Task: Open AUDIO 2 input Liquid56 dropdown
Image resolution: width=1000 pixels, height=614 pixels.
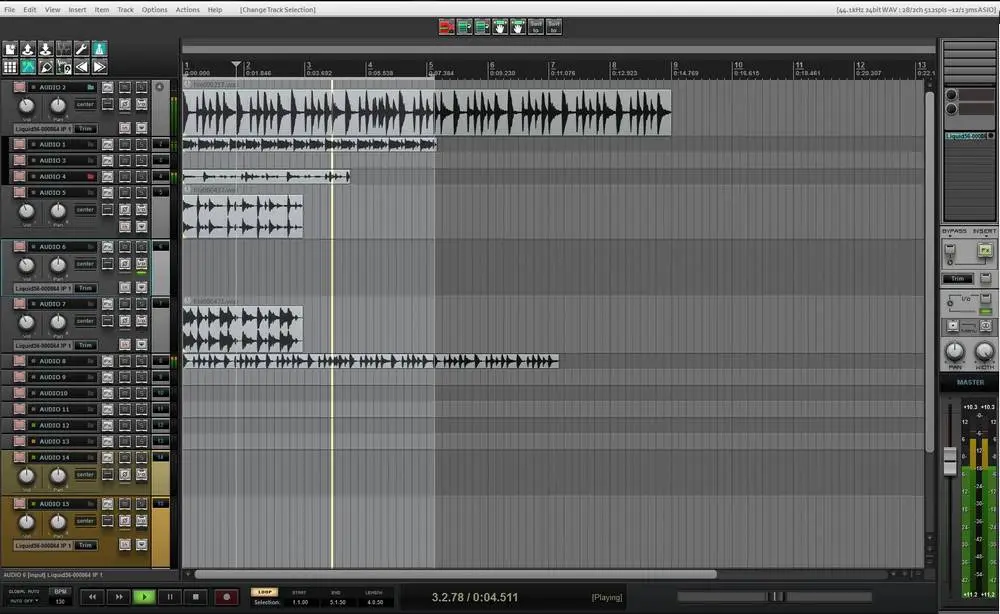Action: click(x=43, y=129)
